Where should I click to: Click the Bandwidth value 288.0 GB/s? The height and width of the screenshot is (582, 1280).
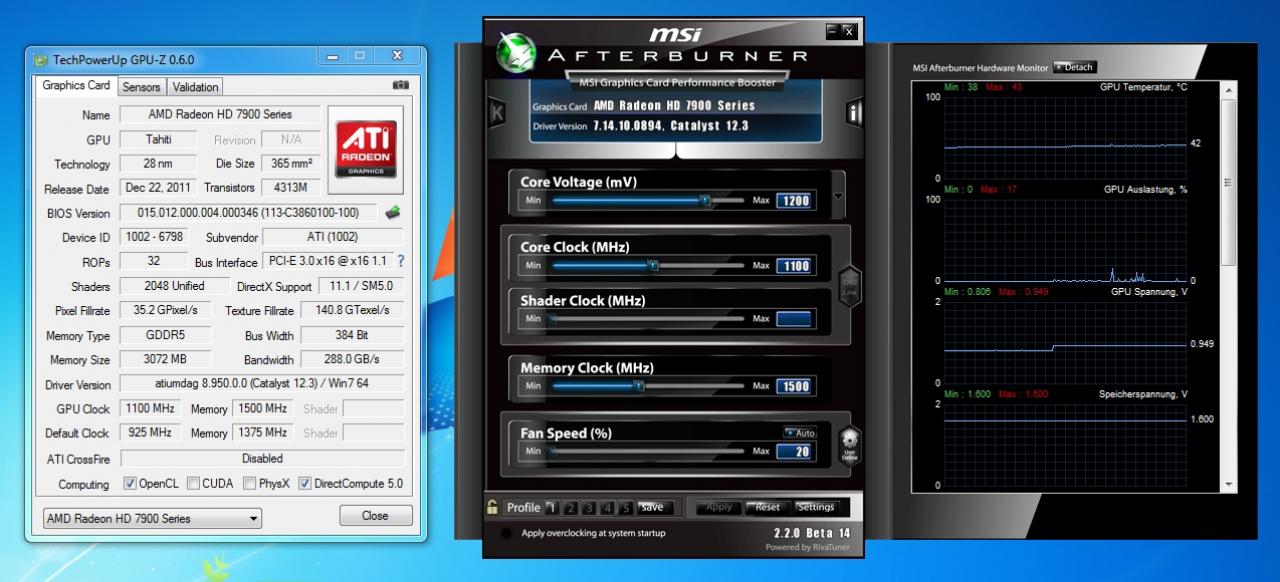coord(352,359)
